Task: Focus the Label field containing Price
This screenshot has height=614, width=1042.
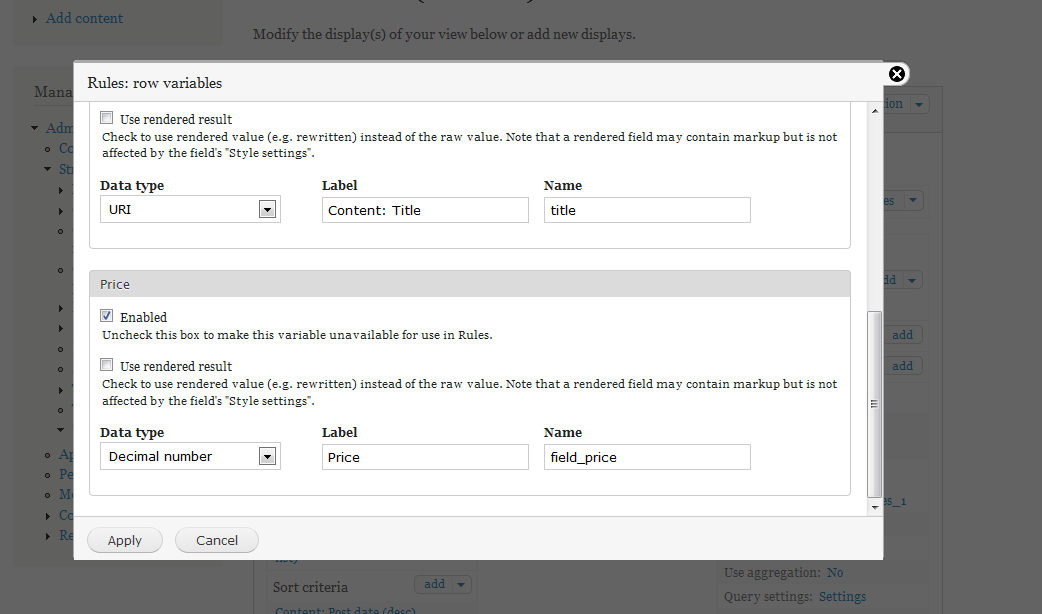Action: (425, 457)
